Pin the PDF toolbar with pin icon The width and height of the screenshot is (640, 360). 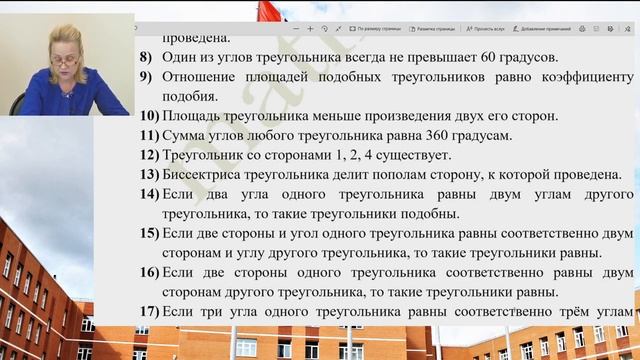pyautogui.click(x=628, y=29)
